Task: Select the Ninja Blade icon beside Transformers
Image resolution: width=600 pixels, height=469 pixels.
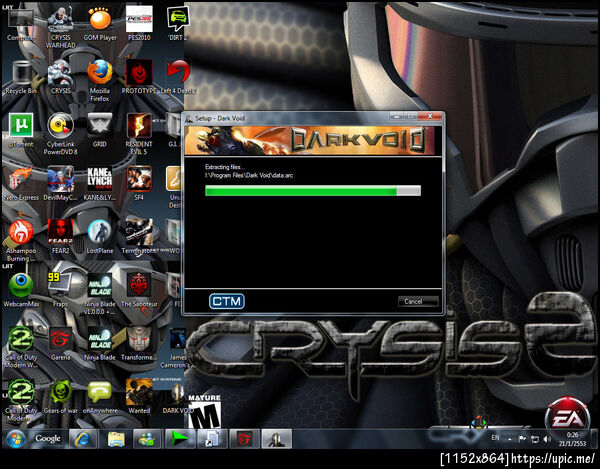Action: (100, 344)
